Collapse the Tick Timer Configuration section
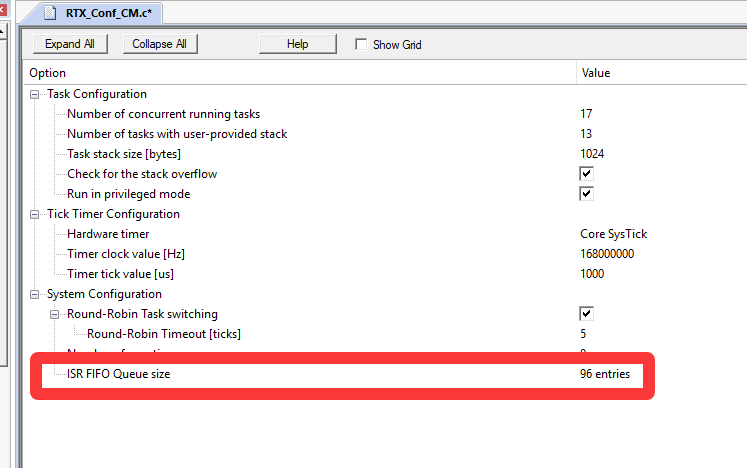 [x=37, y=214]
